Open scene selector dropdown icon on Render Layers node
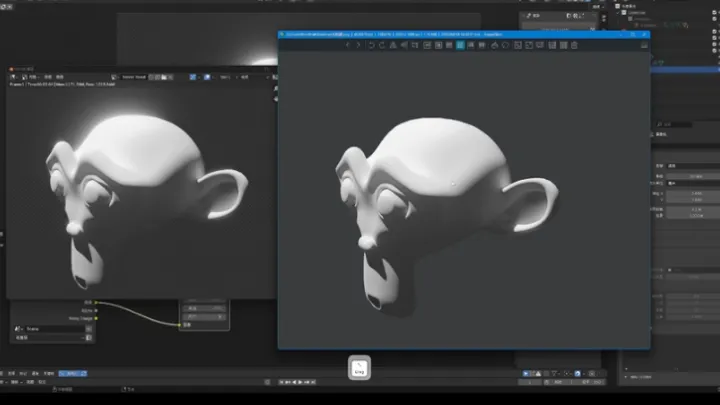The image size is (720, 405). point(18,329)
